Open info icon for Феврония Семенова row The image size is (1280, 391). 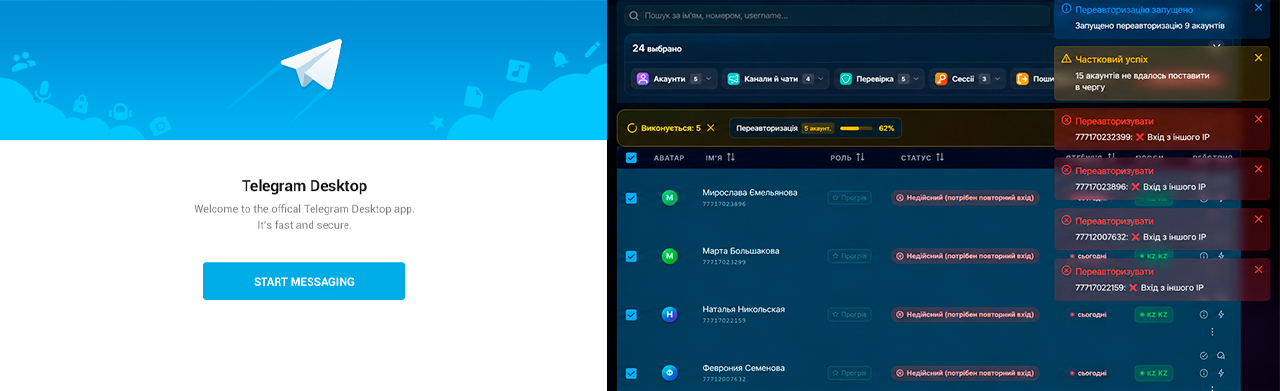tap(1204, 373)
